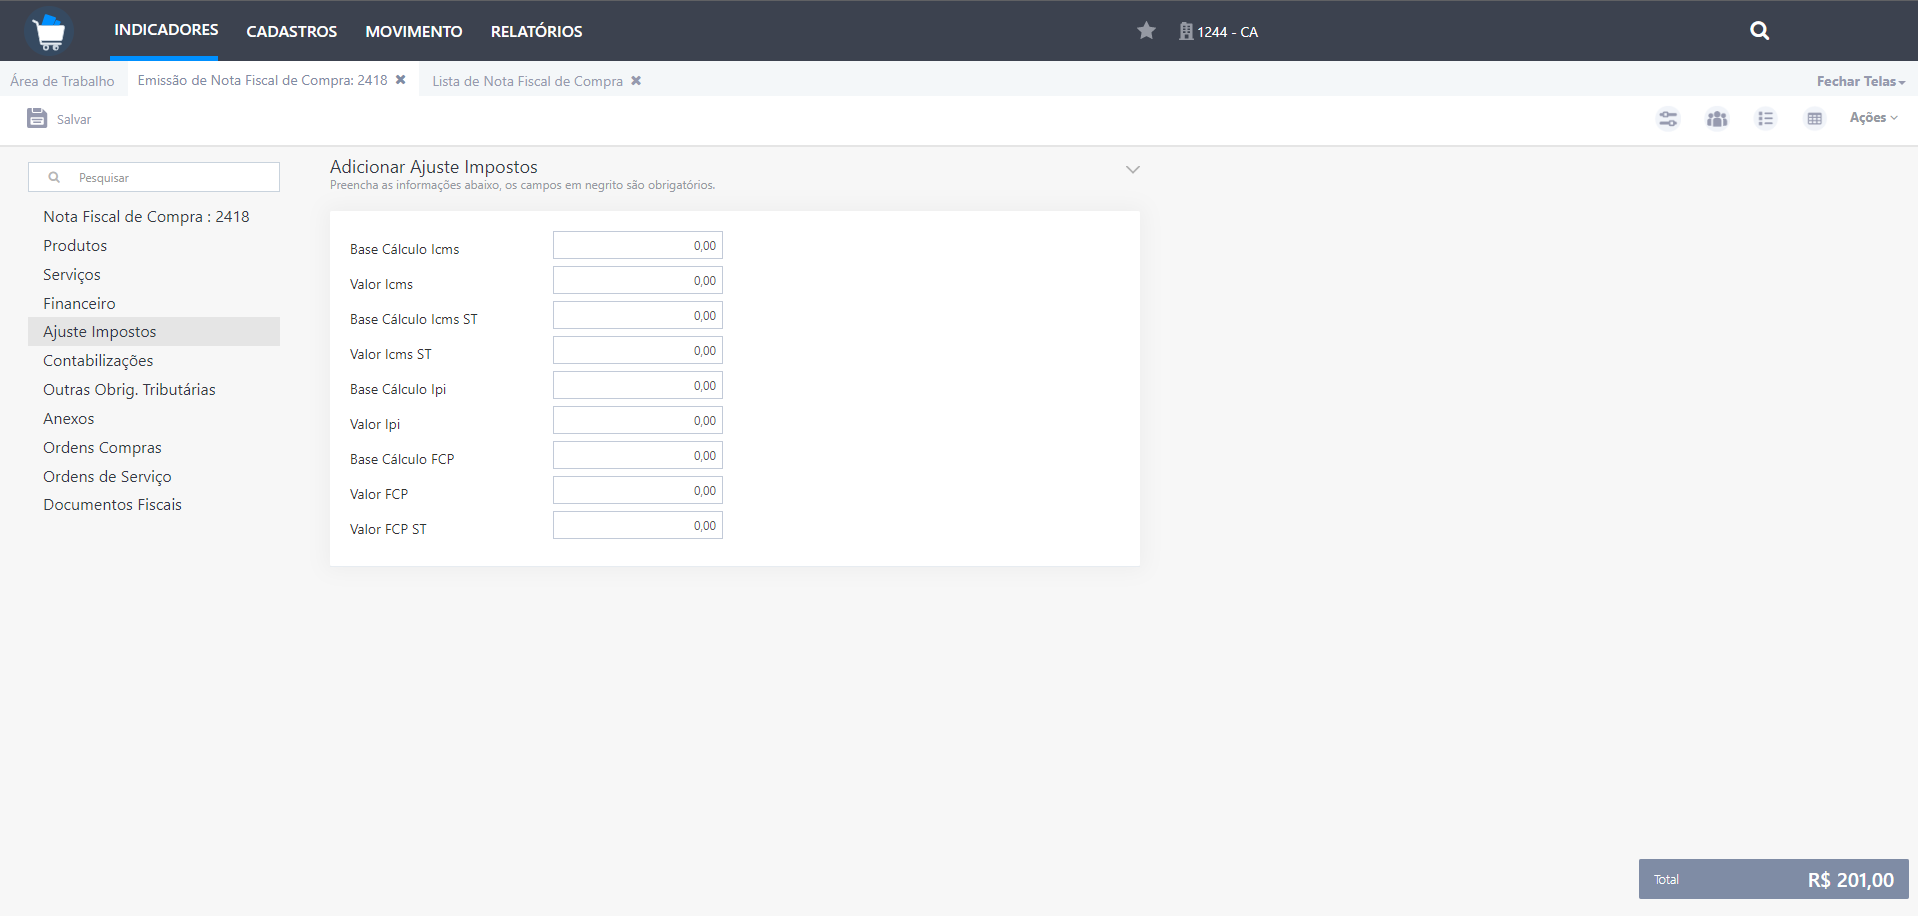Click the Valor Icms input field
Screen dimensions: 1918x916
[638, 280]
